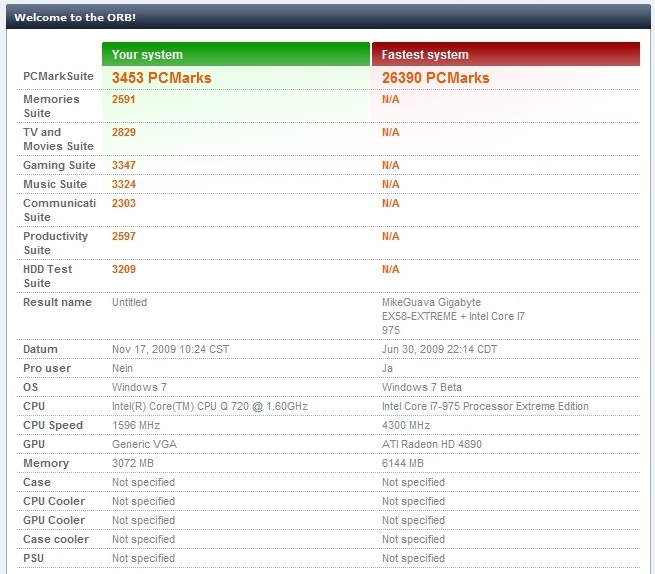655x574 pixels.
Task: Select the CPU speed '4300 MHz'
Action: click(x=406, y=425)
